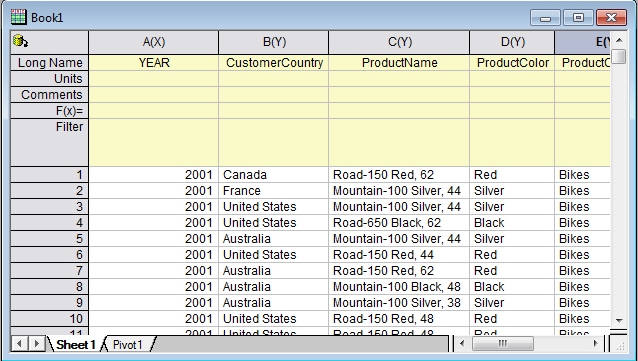Minimize the Book1 window
The width and height of the screenshot is (638, 361).
pos(546,18)
